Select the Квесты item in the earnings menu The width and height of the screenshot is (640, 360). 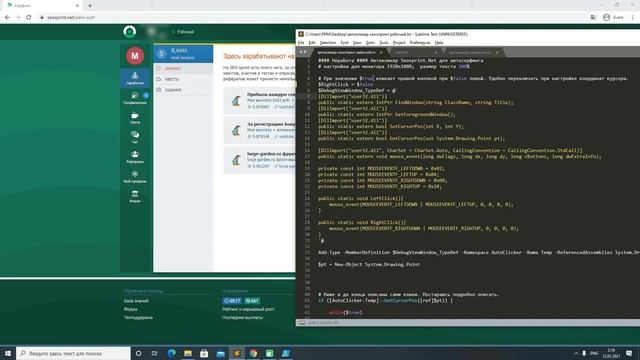(183, 79)
